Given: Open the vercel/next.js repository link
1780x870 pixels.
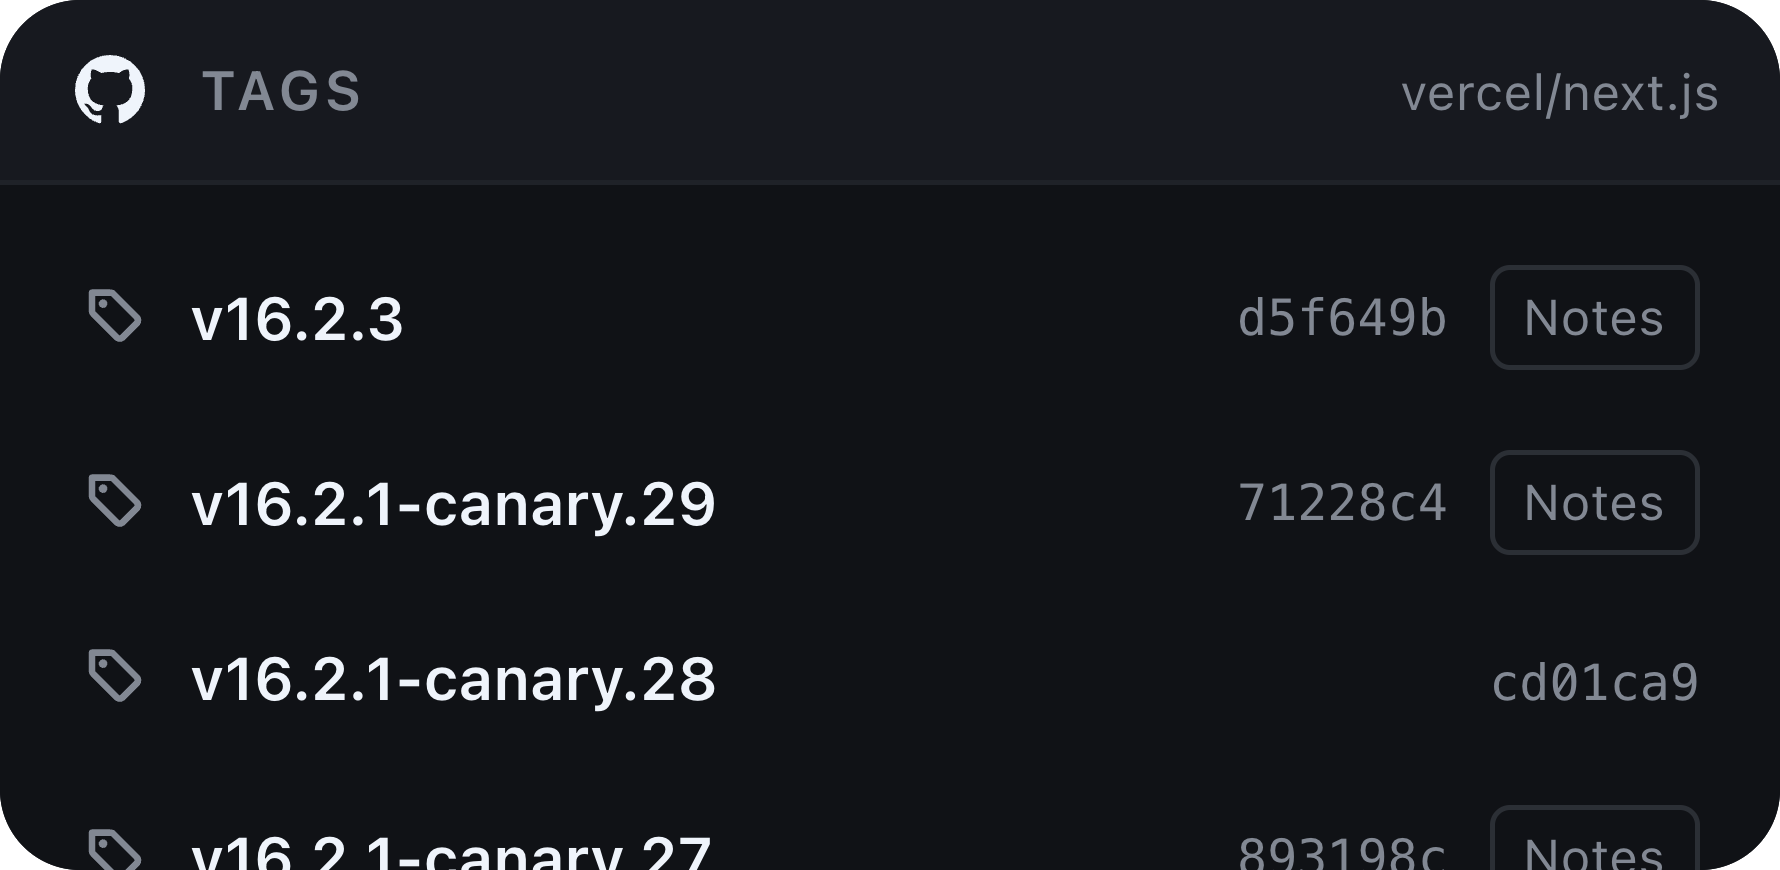Looking at the screenshot, I should [x=1560, y=94].
